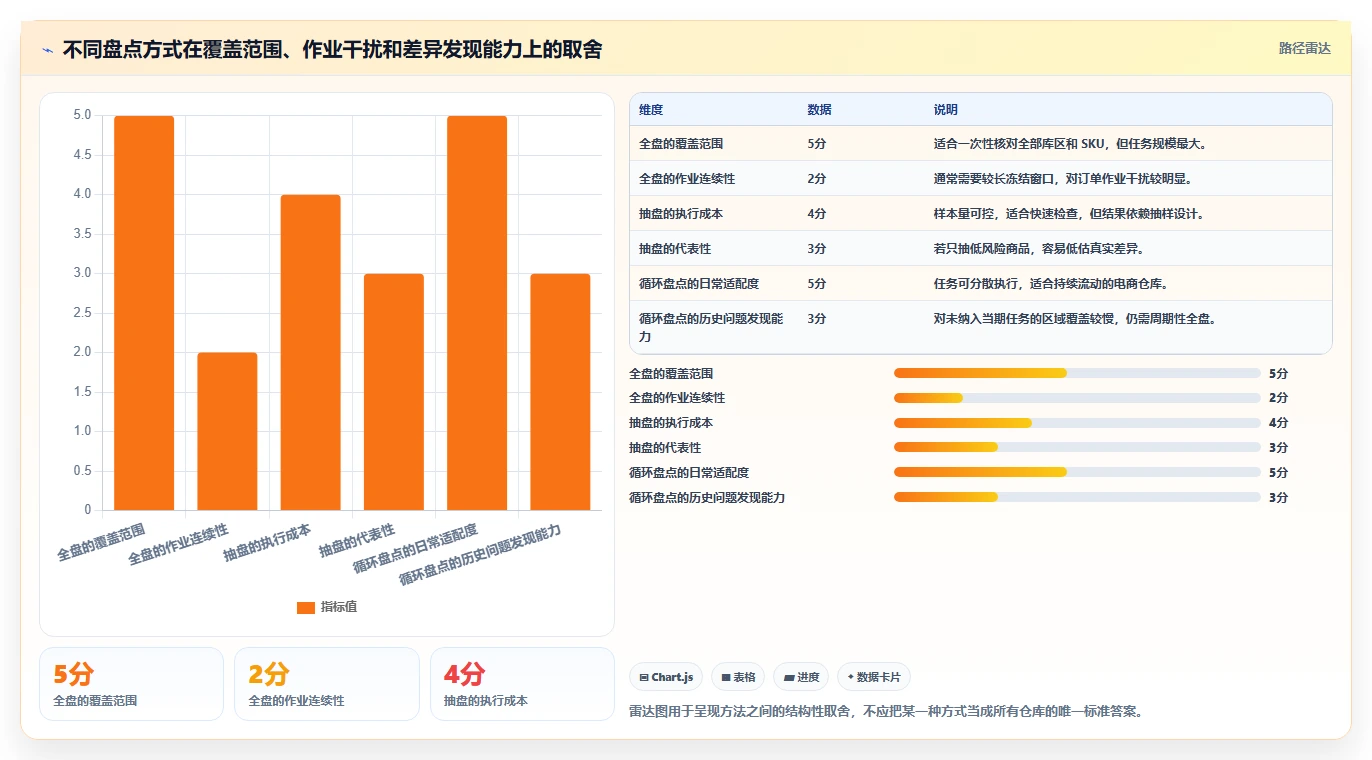The height and width of the screenshot is (760, 1372).
Task: Select the Chart.js chip
Action: tap(666, 677)
